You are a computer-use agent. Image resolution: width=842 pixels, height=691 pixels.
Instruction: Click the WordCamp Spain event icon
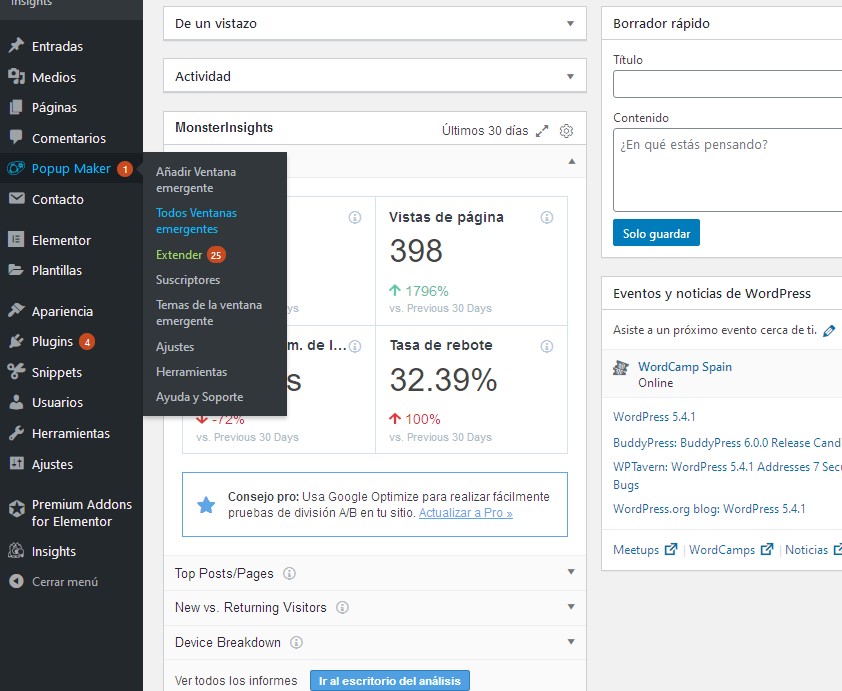[x=621, y=368]
